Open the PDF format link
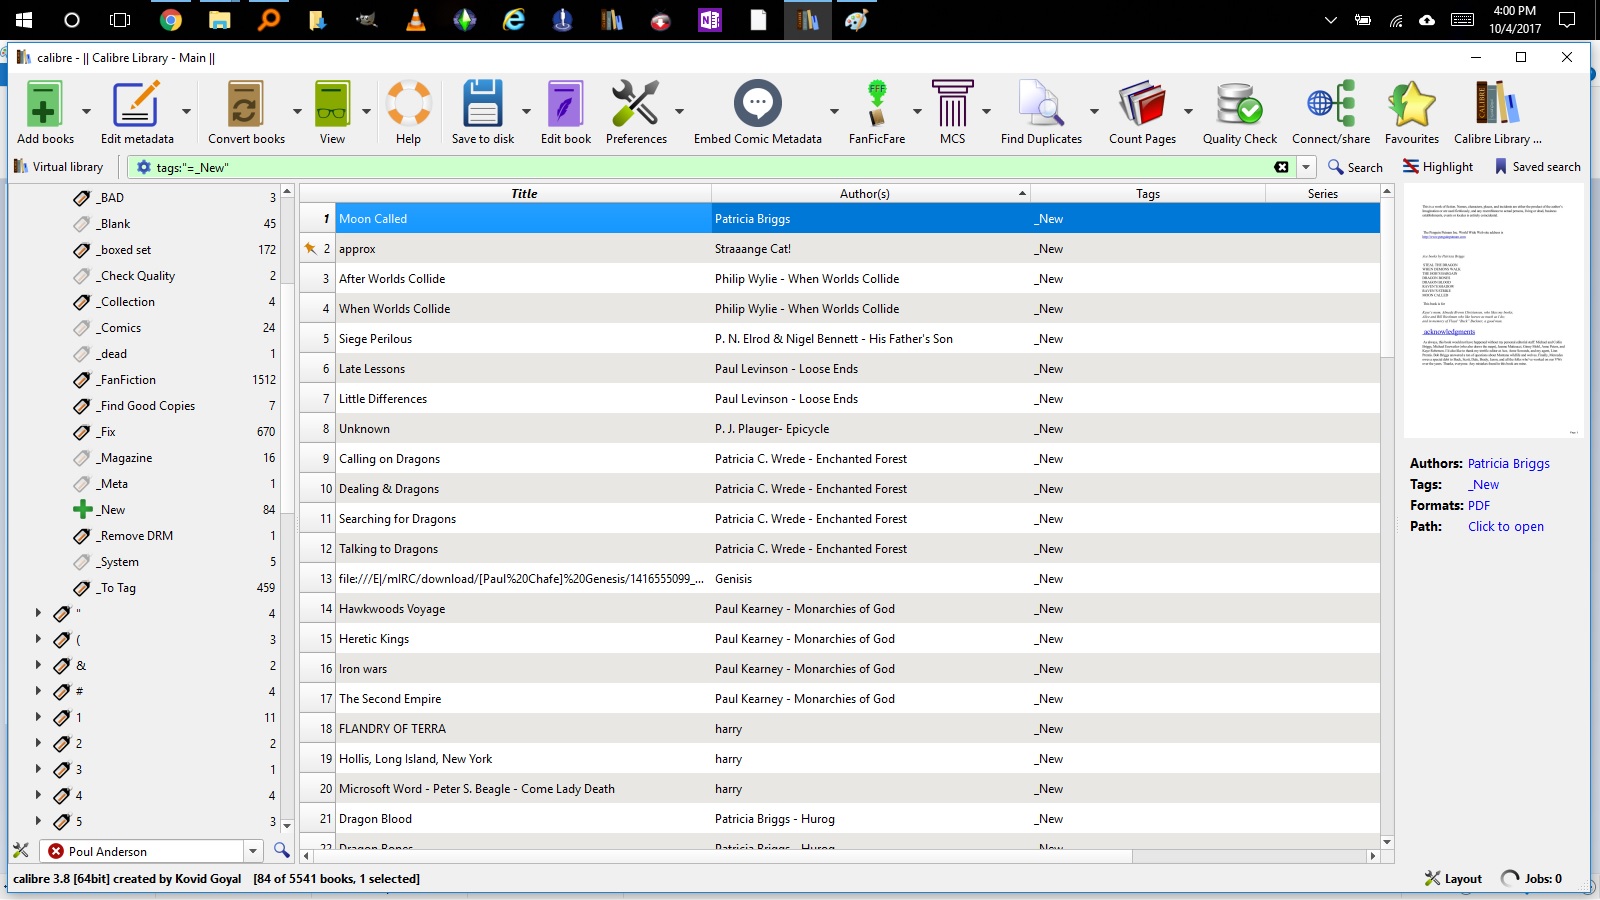 (x=1479, y=506)
